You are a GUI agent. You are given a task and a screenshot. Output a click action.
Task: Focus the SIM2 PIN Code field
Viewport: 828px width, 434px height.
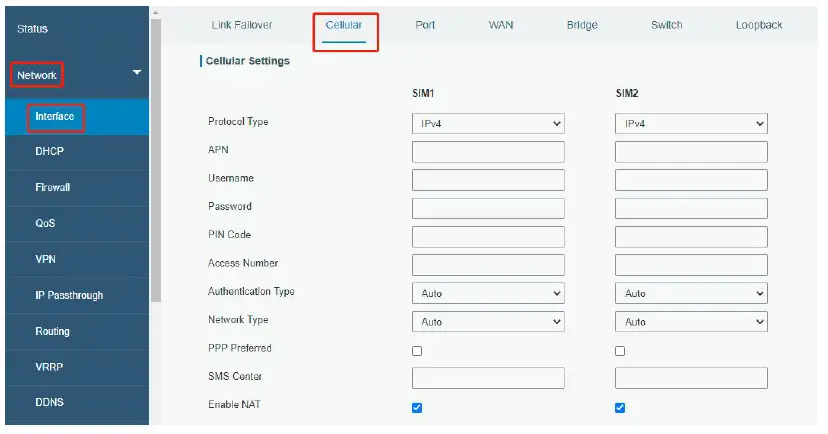click(x=690, y=237)
